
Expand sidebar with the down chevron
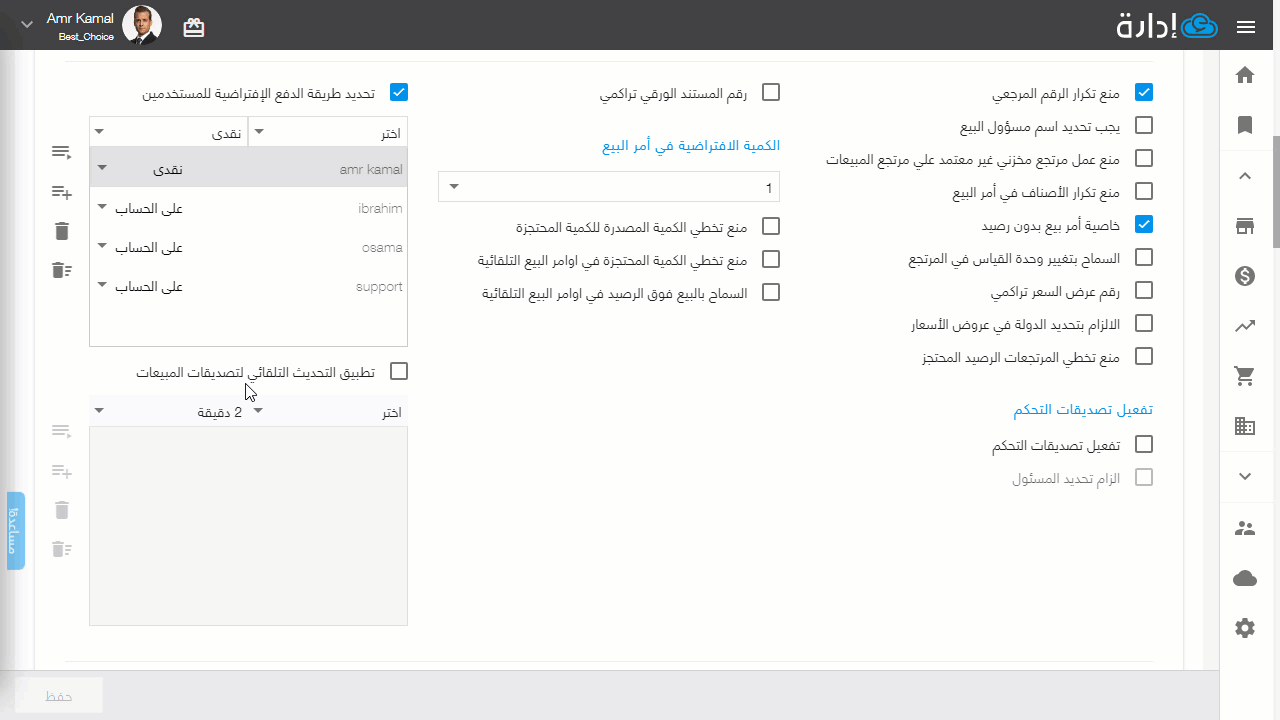[1245, 477]
